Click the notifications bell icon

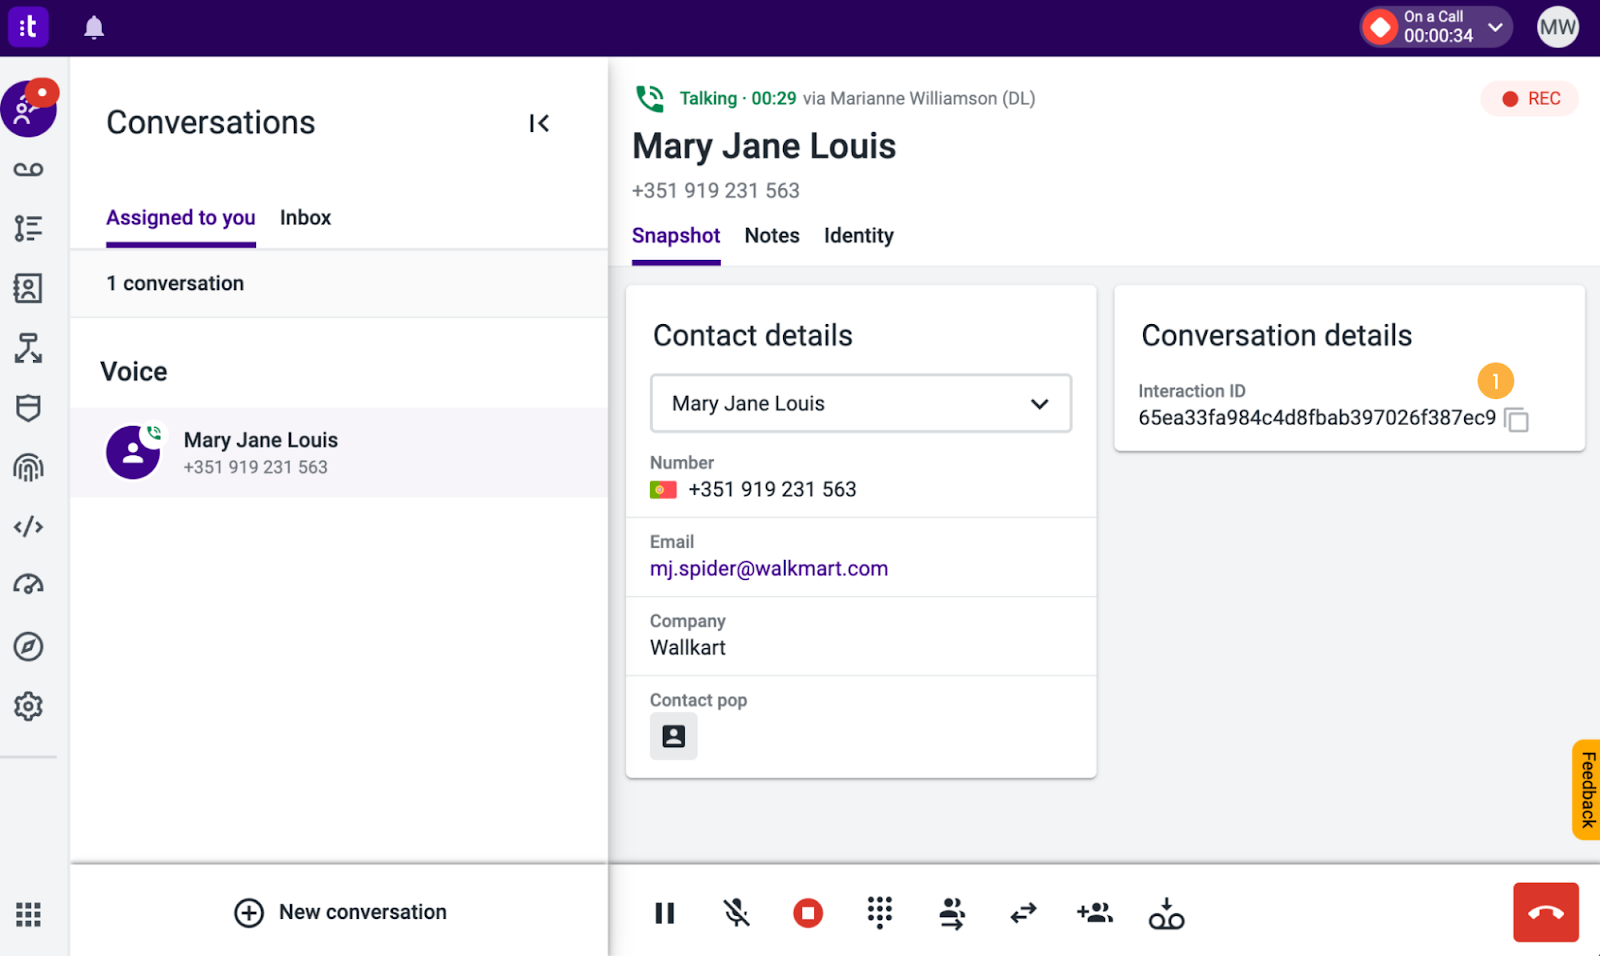point(94,28)
